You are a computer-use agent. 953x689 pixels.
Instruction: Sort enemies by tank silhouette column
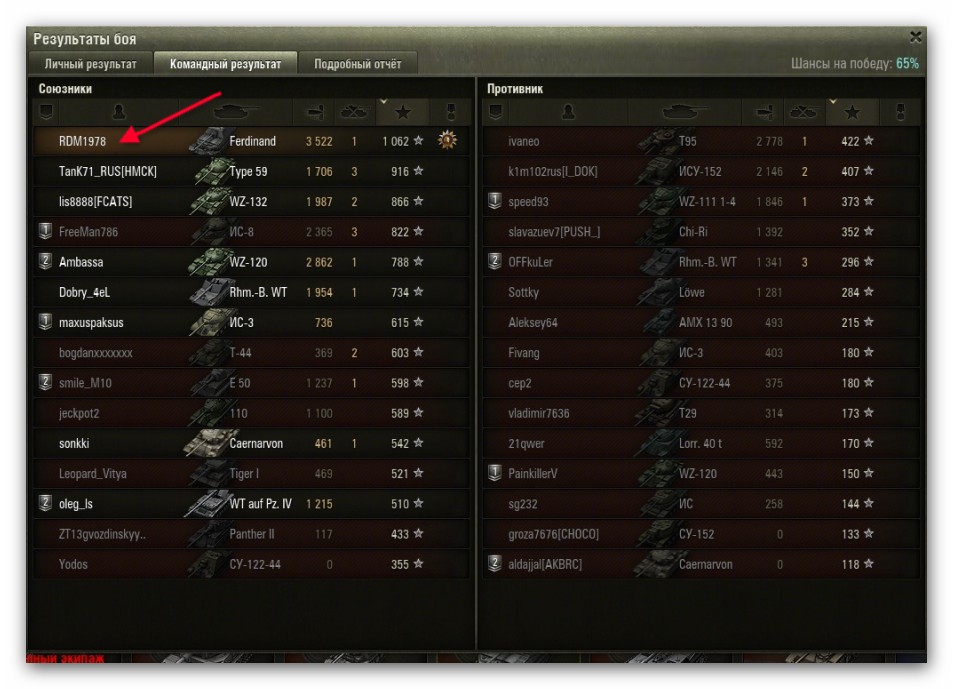(x=685, y=112)
